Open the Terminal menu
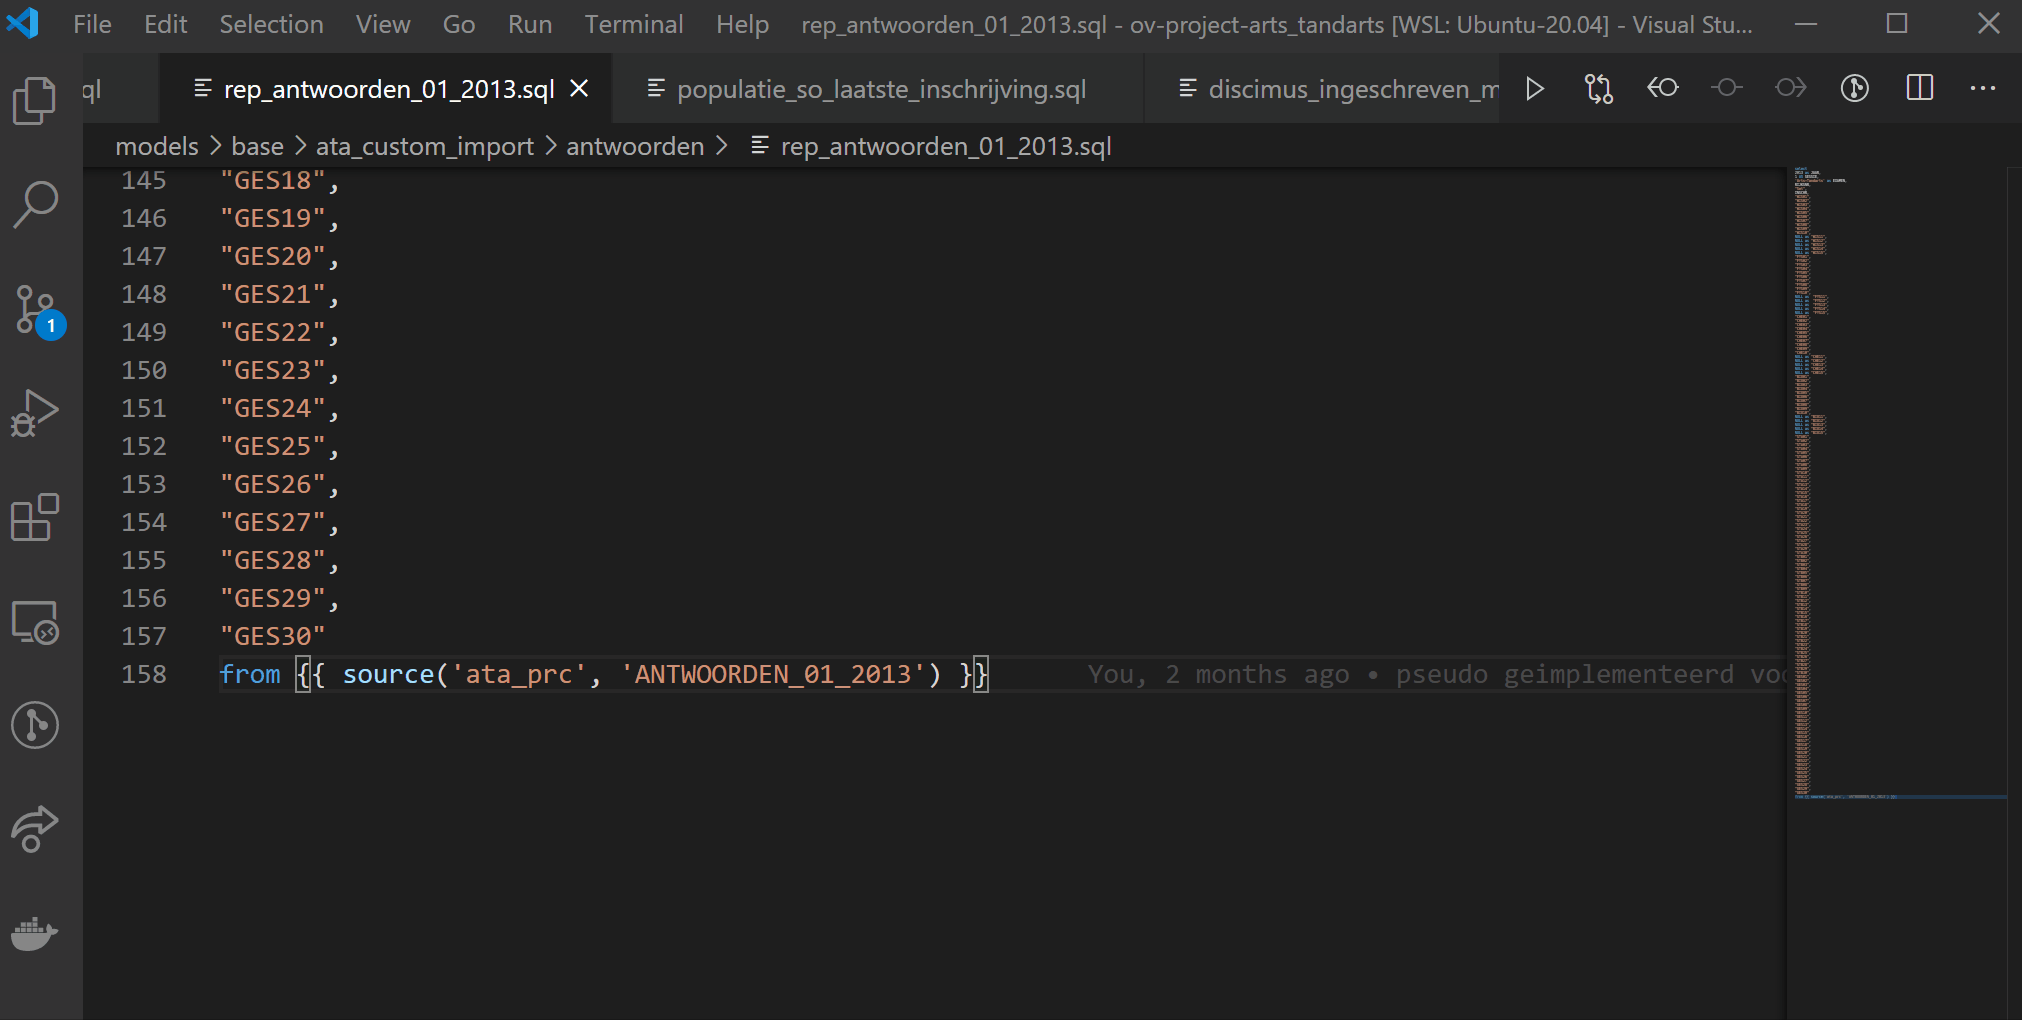This screenshot has height=1020, width=2022. tap(634, 24)
